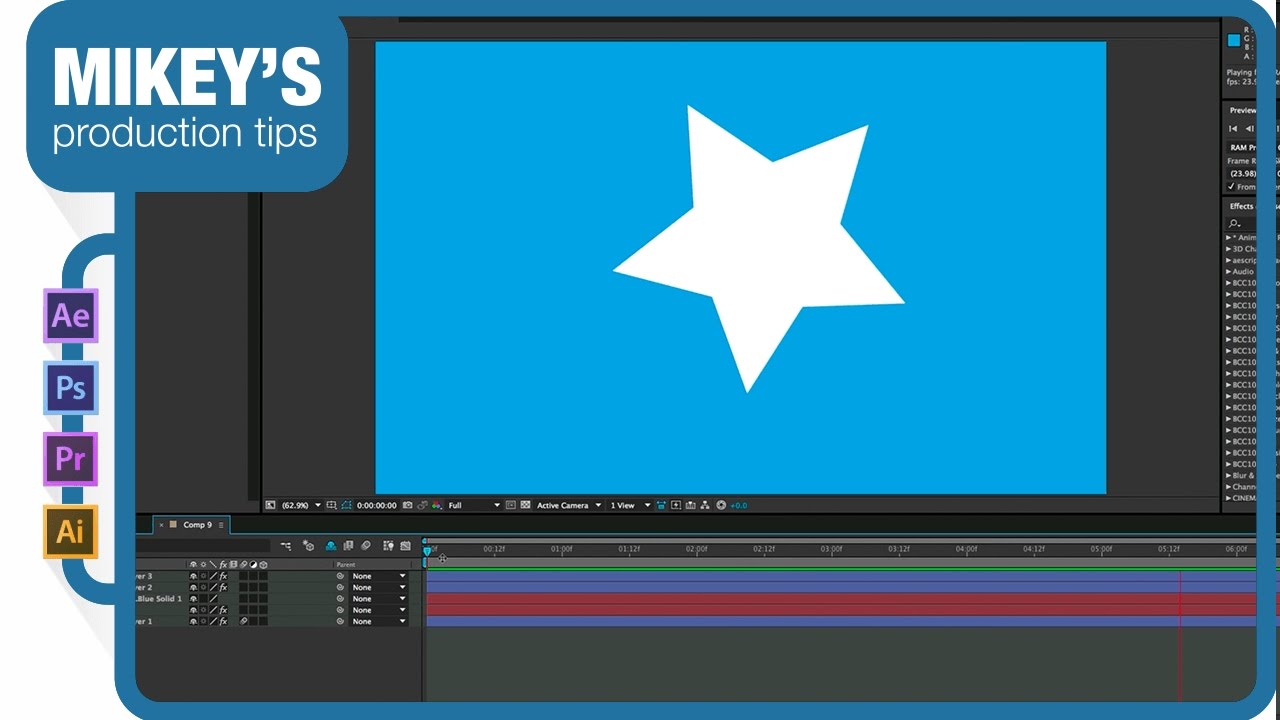Open the Fast Previews icon
Image resolution: width=1280 pixels, height=720 pixels.
click(677, 505)
